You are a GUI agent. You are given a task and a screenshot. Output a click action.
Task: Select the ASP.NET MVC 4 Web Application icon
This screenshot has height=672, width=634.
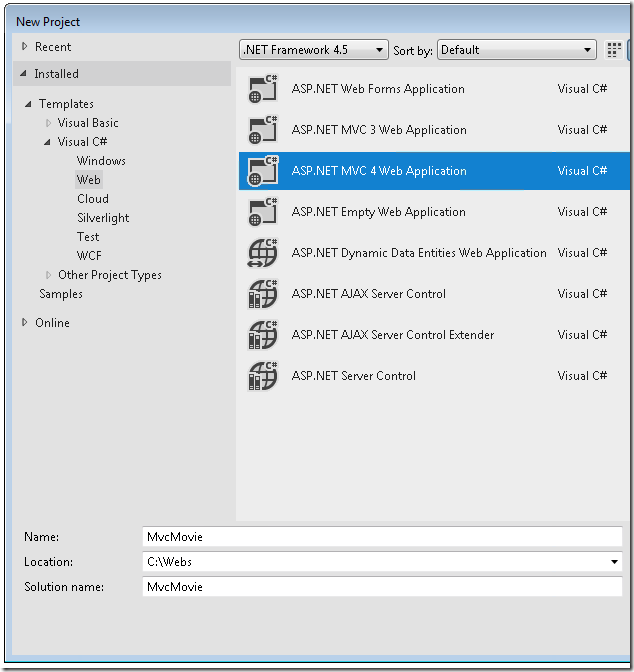[262, 171]
